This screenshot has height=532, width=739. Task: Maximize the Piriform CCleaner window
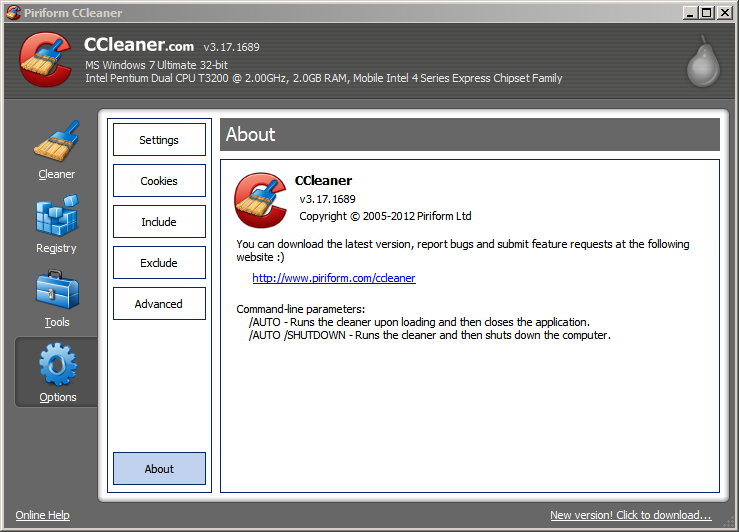[x=707, y=13]
